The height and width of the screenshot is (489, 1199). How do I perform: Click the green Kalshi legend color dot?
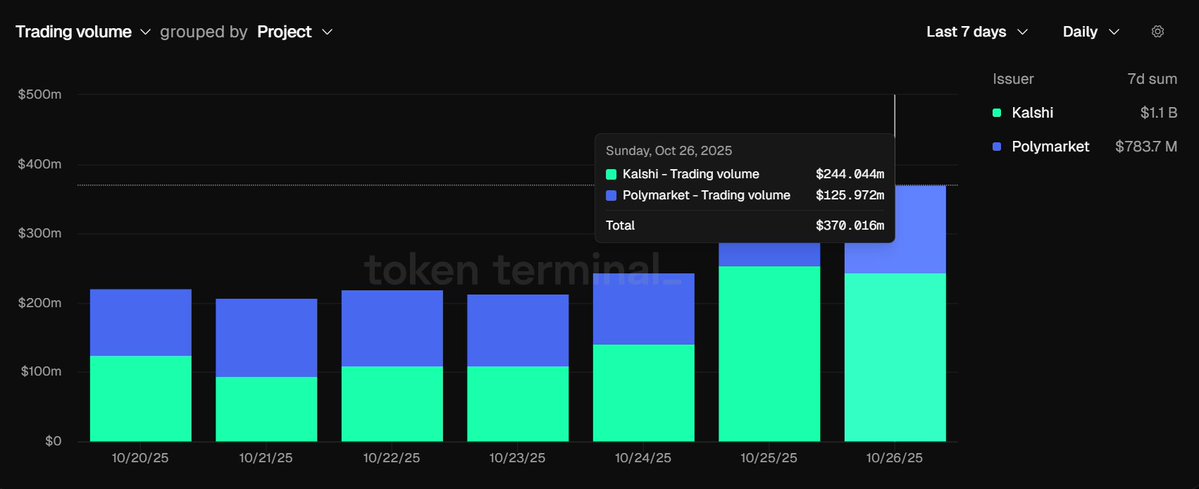(x=997, y=113)
